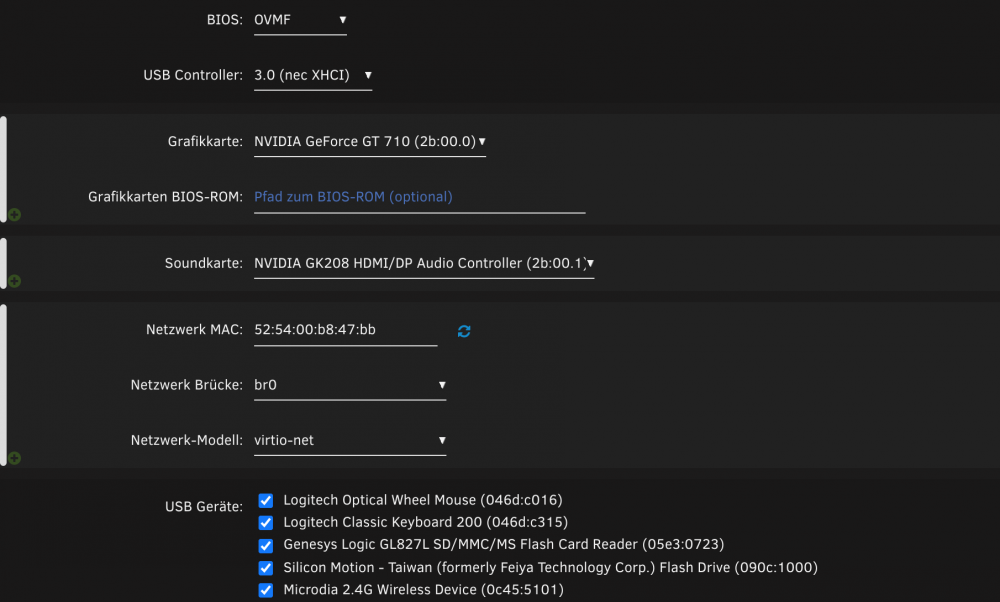Viewport: 1000px width, 602px height.
Task: Toggle Silicon Motion Flash Drive checkbox
Action: [265, 568]
